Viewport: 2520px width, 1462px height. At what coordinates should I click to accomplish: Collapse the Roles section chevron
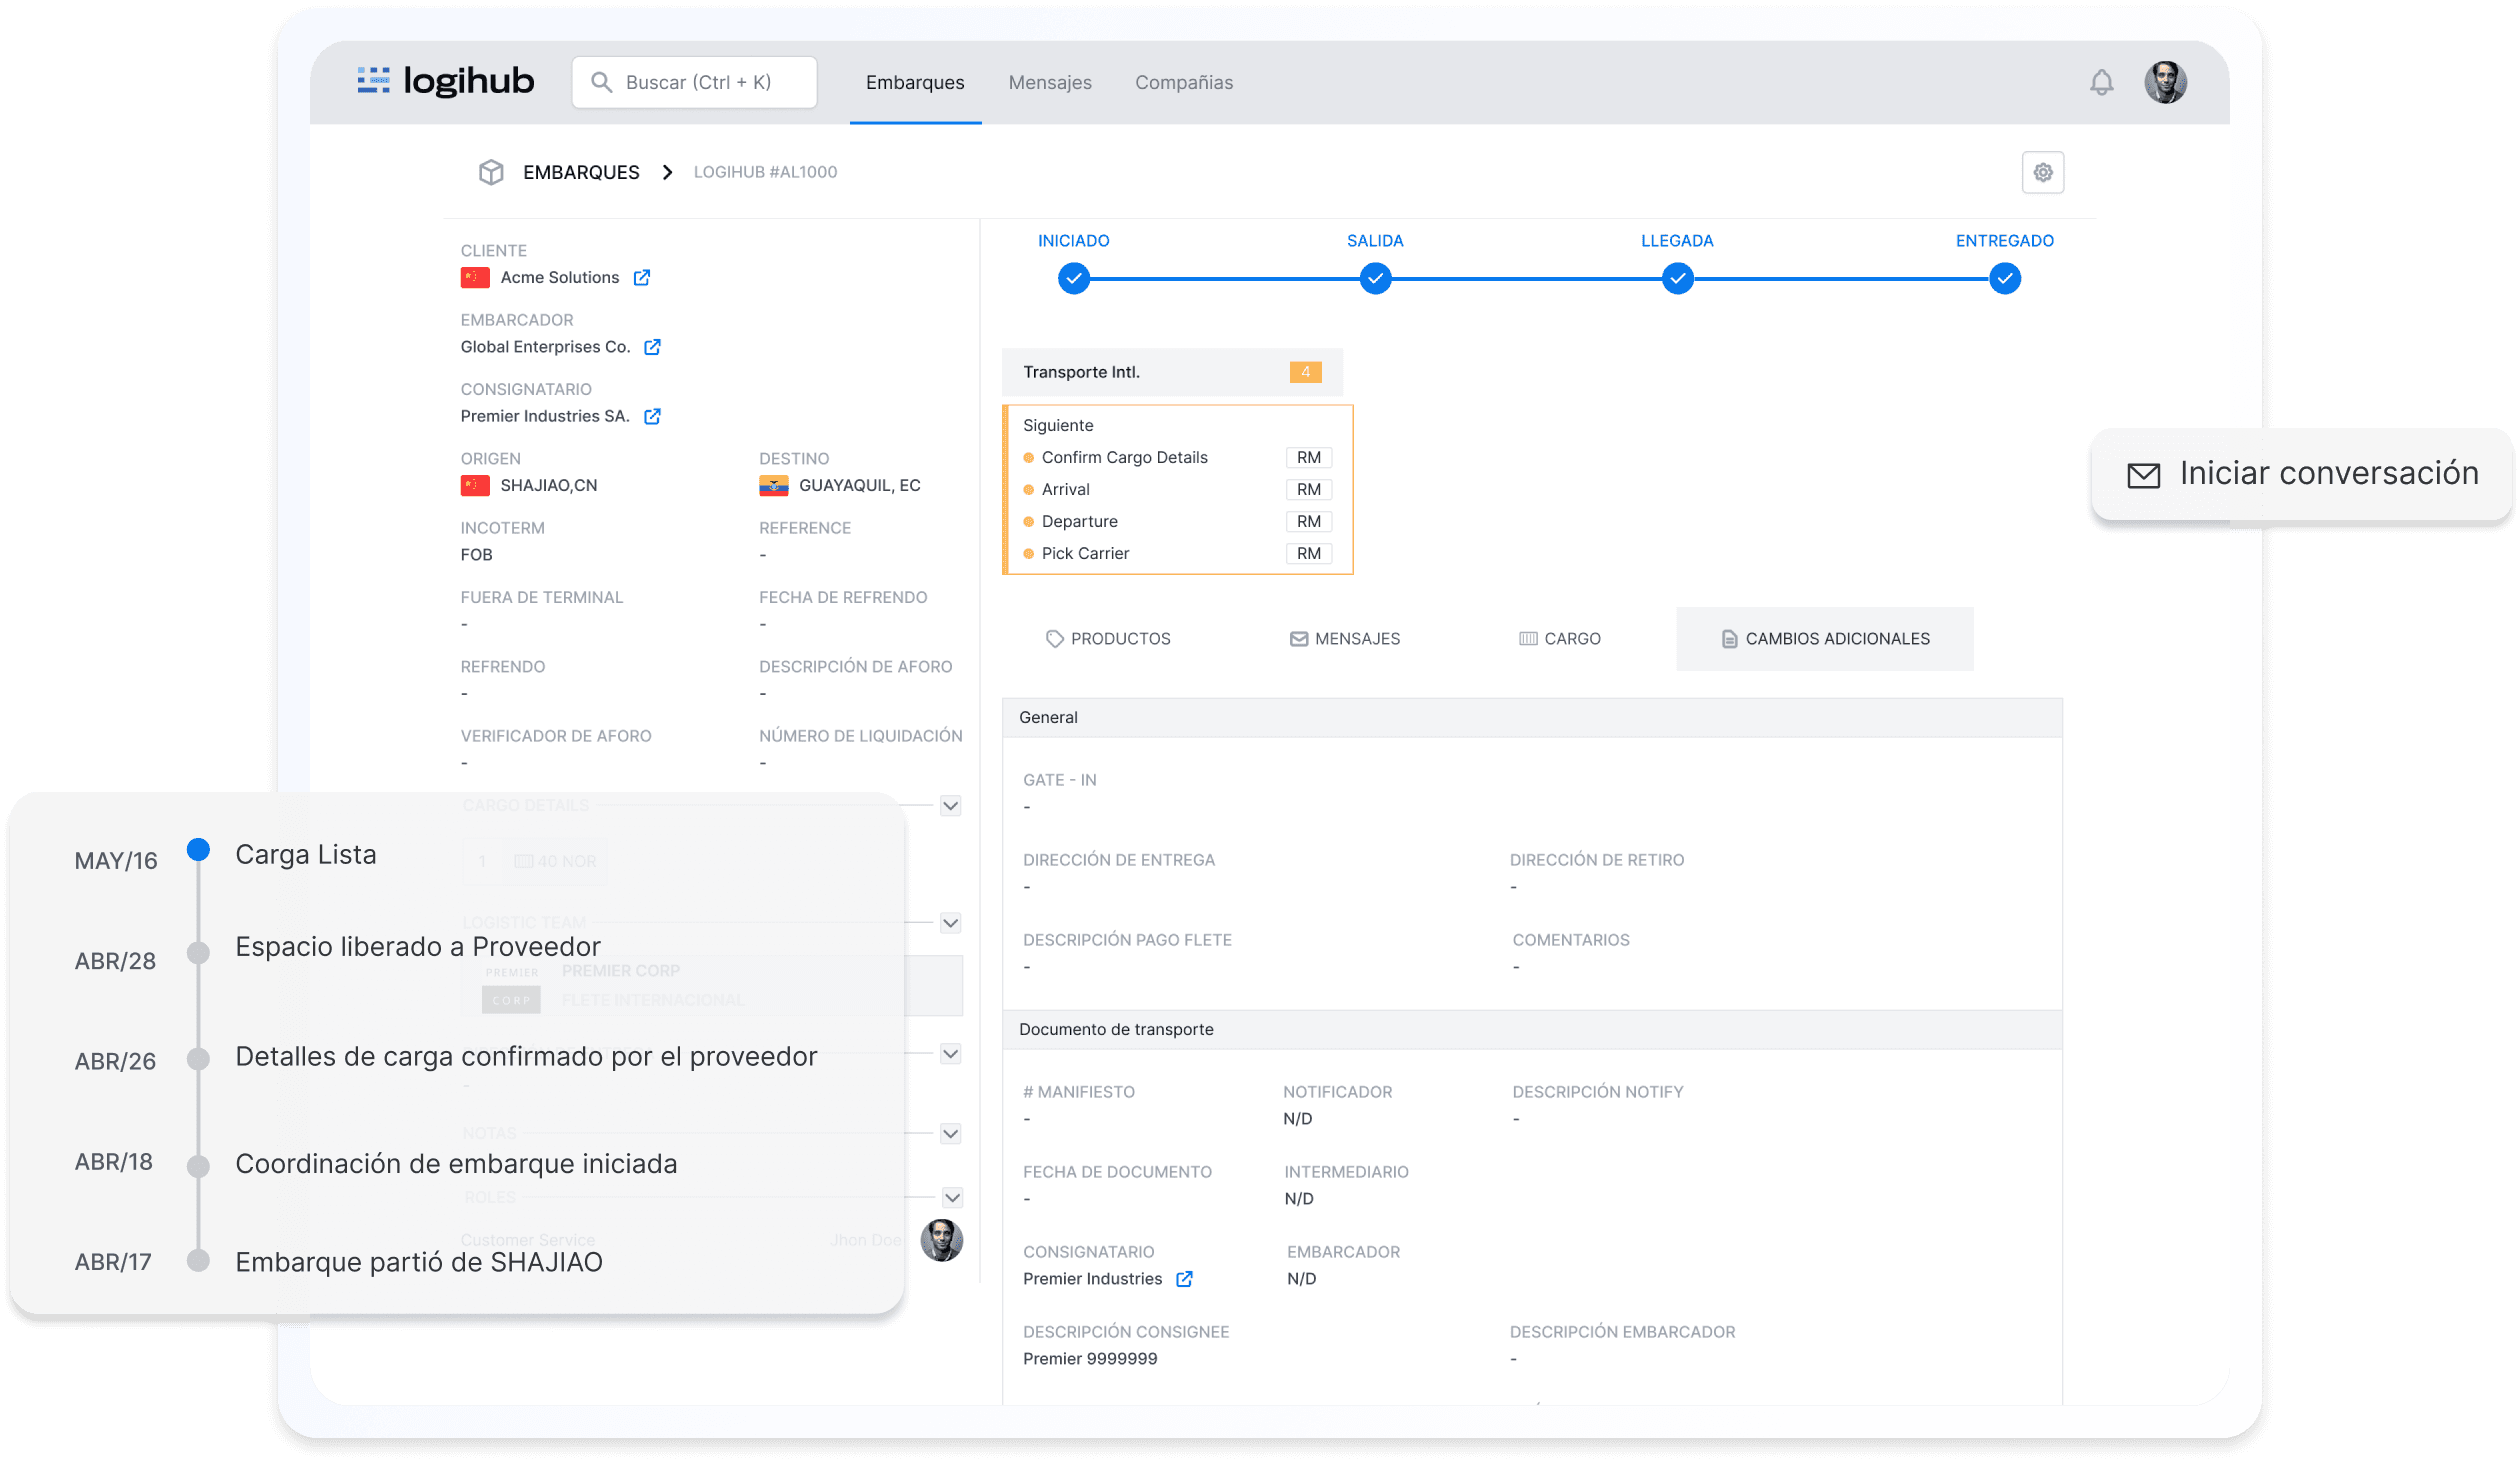(x=952, y=1197)
